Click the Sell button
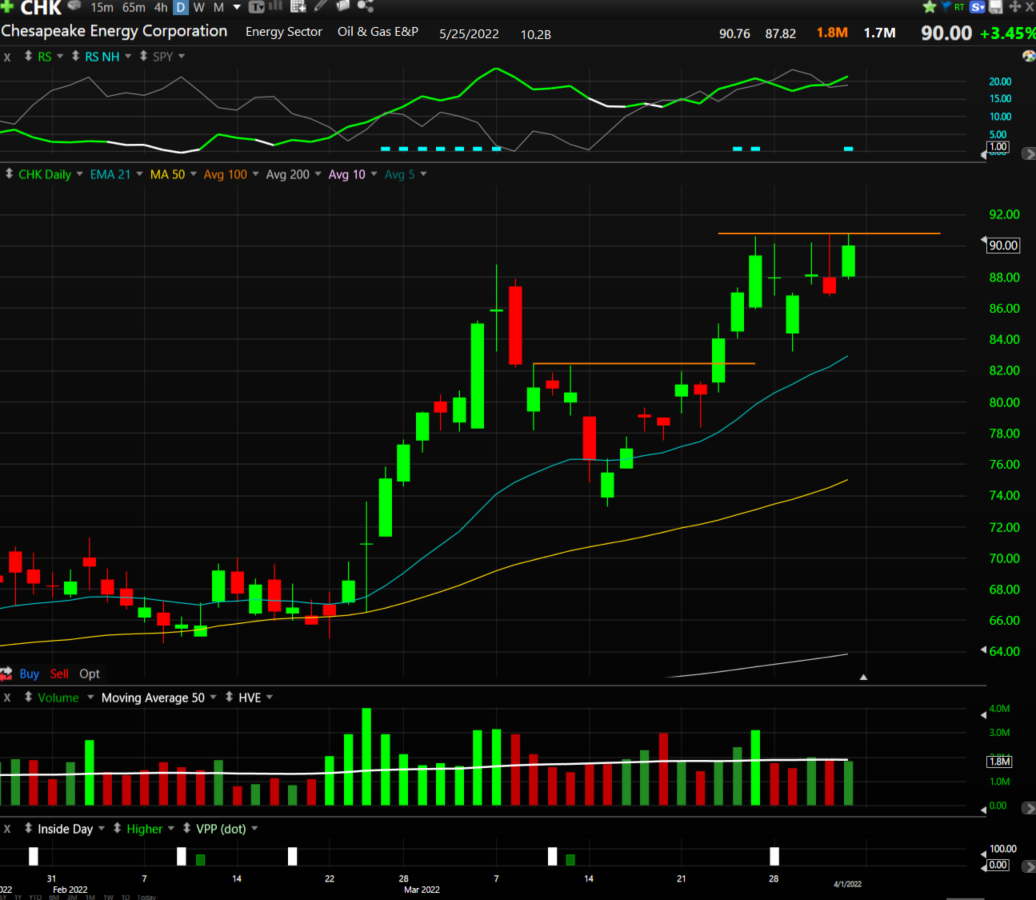 (x=59, y=673)
